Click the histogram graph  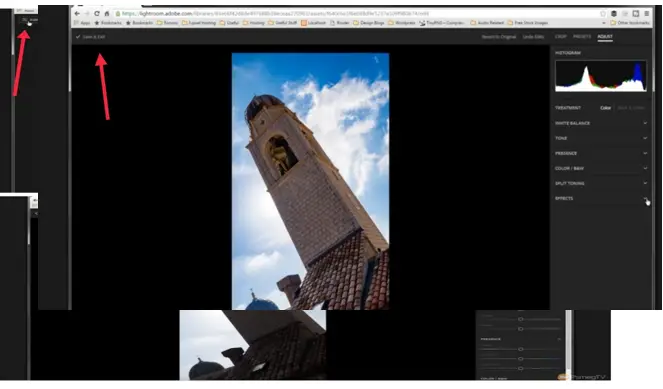coord(601,76)
